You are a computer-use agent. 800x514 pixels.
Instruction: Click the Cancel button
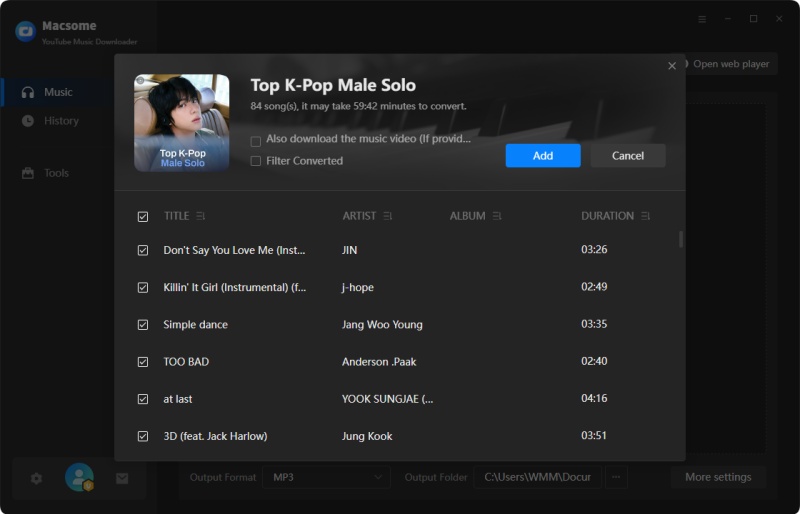628,156
